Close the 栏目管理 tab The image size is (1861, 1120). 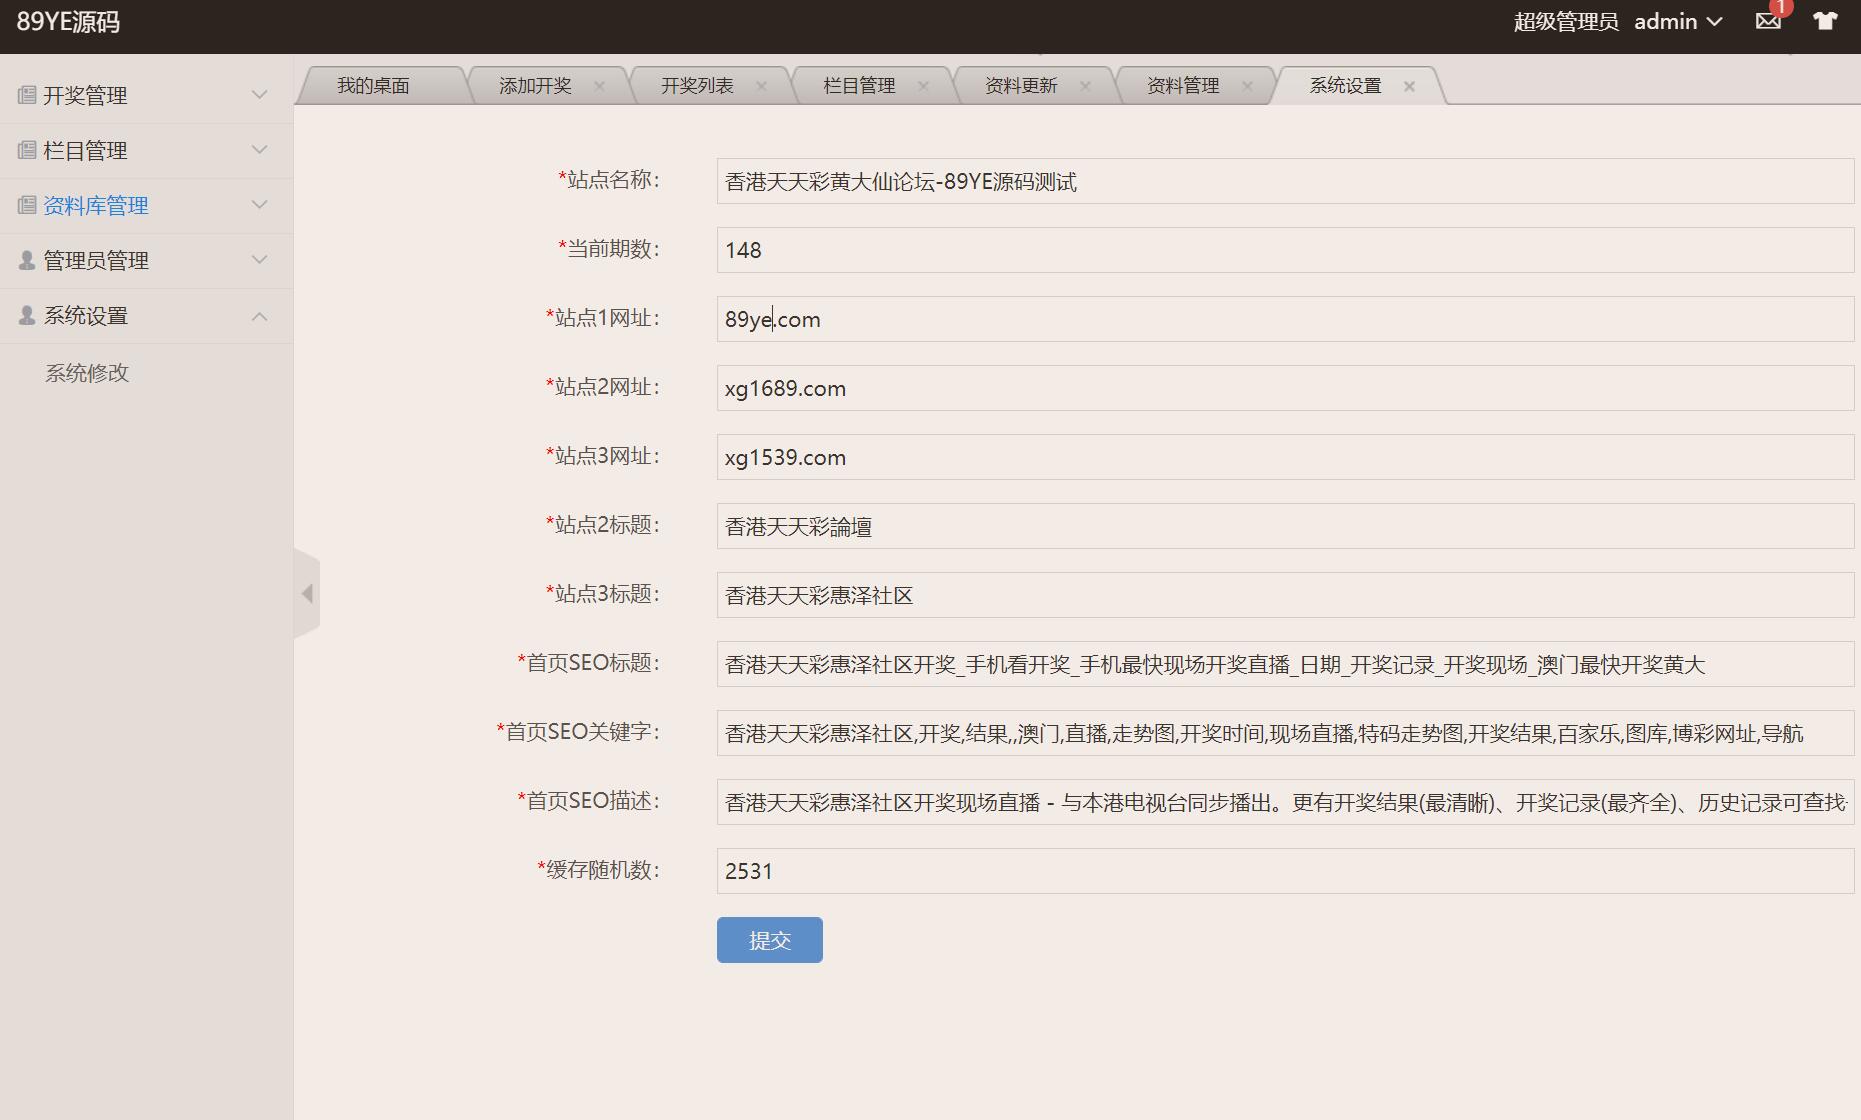923,86
